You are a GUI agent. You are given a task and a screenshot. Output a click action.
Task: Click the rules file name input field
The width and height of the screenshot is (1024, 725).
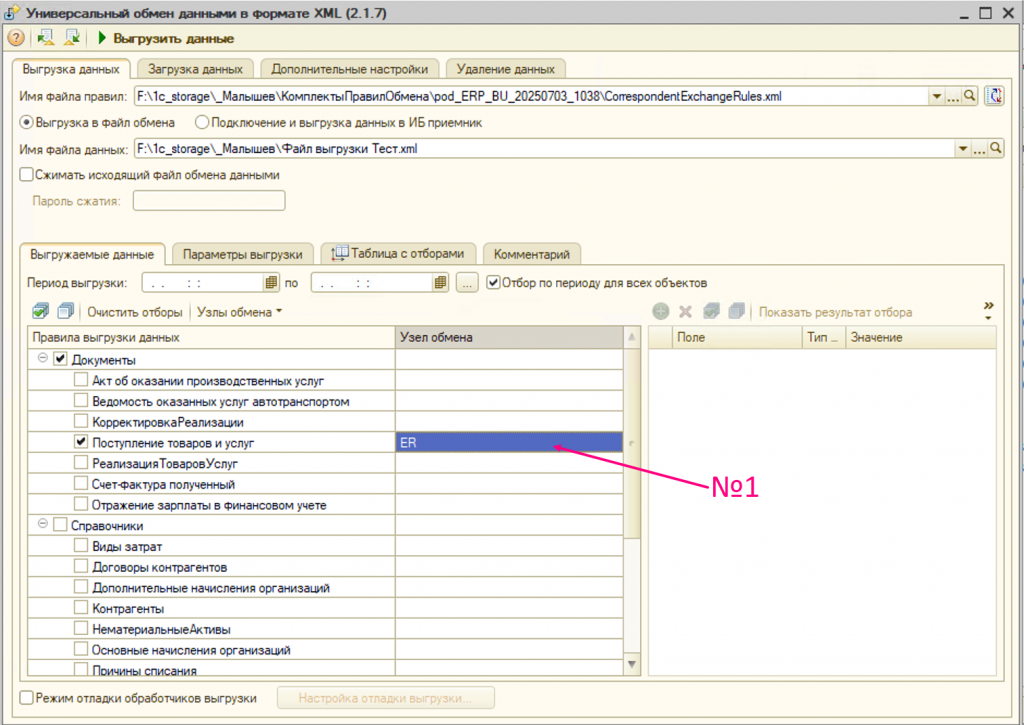coord(532,96)
